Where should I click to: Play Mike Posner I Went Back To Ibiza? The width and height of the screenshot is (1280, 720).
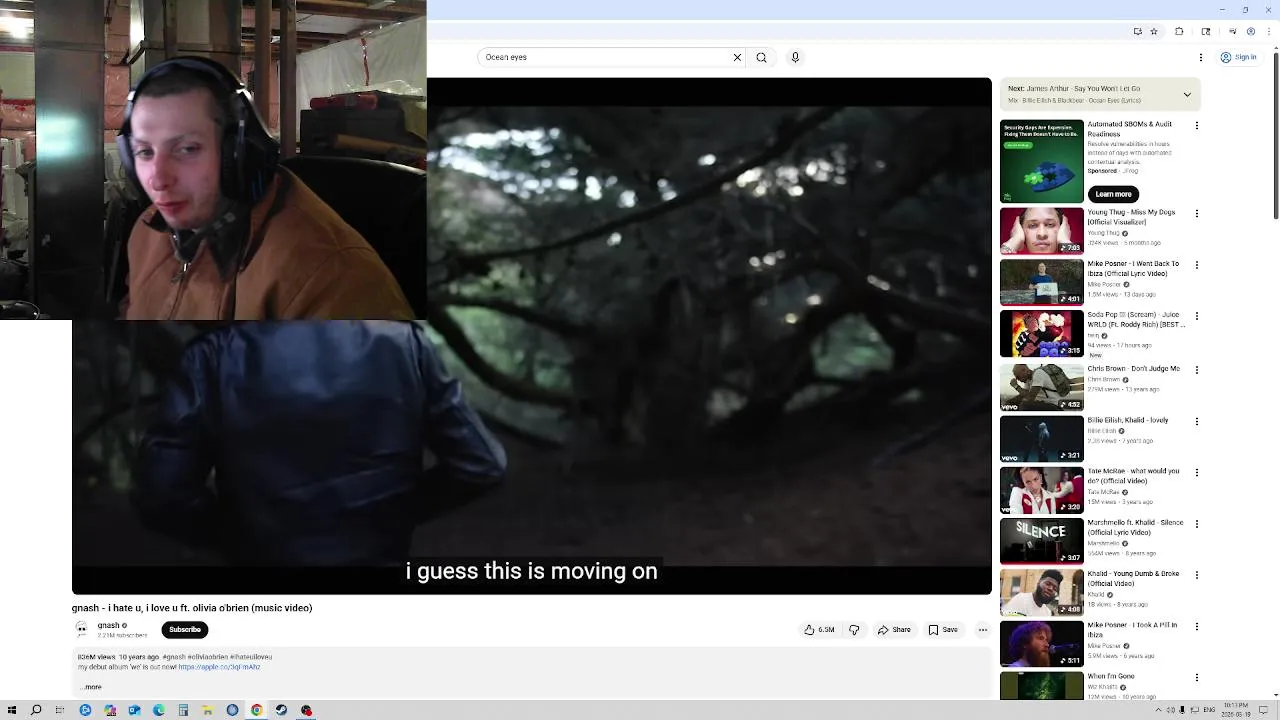[1042, 282]
